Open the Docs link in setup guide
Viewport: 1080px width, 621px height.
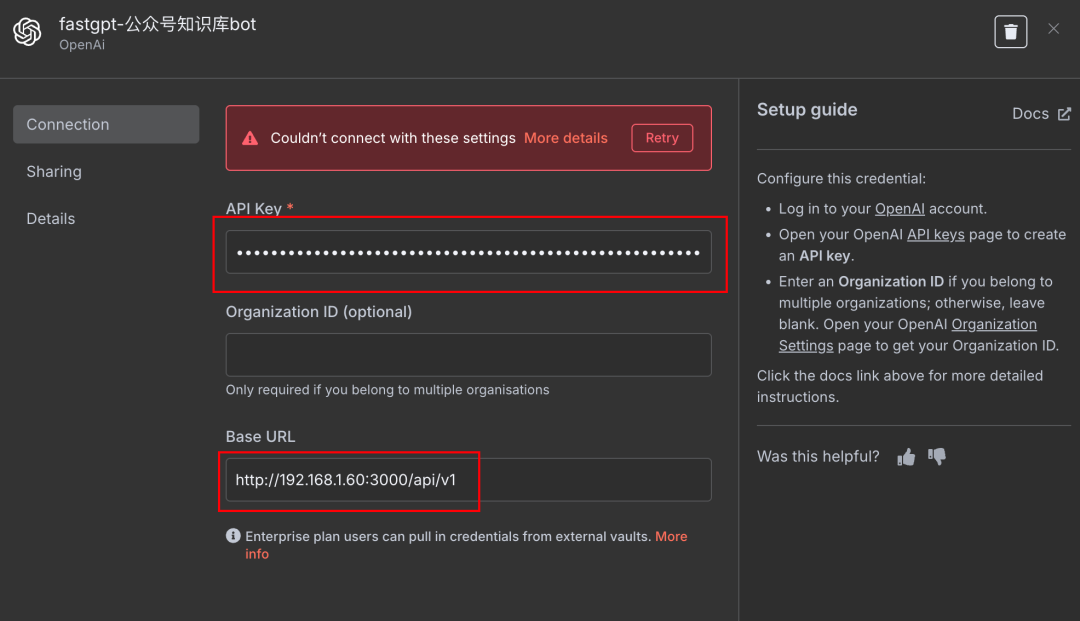click(1041, 114)
